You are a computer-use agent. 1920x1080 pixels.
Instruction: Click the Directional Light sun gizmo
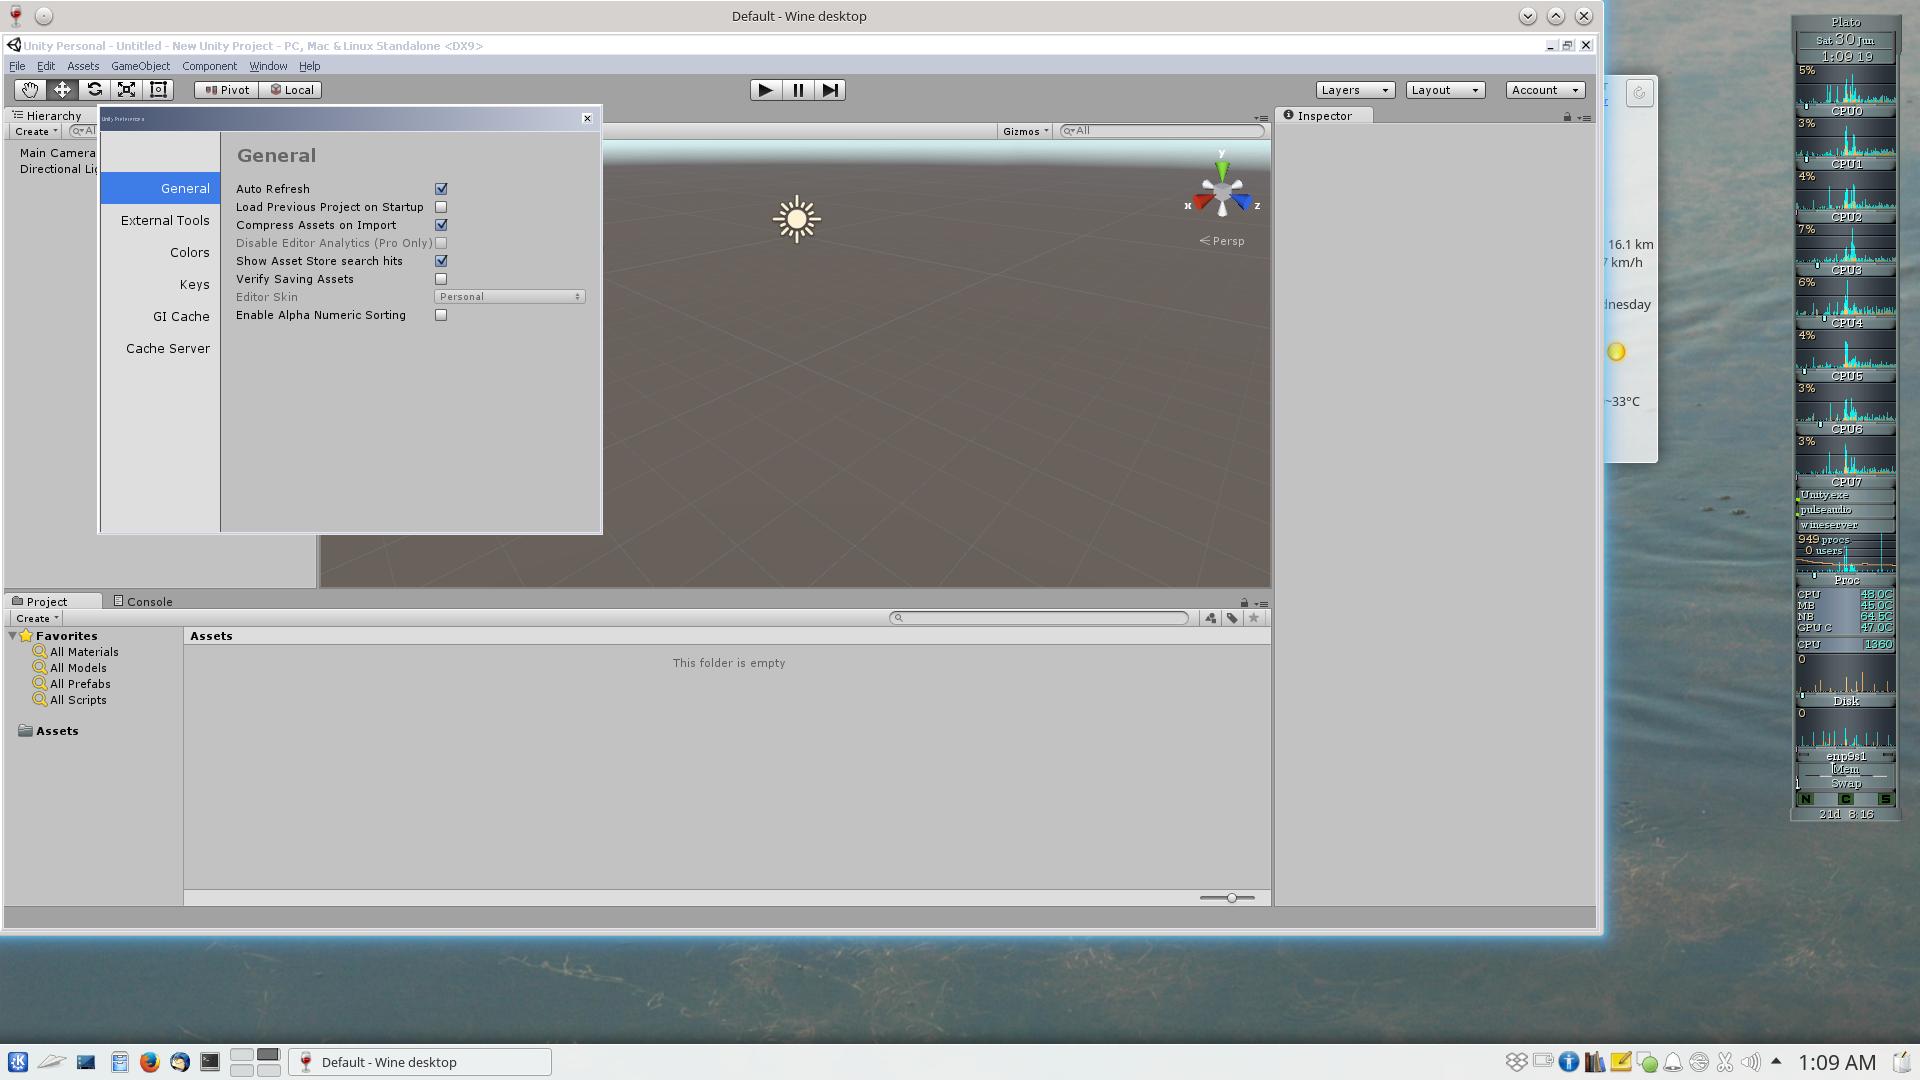point(797,219)
